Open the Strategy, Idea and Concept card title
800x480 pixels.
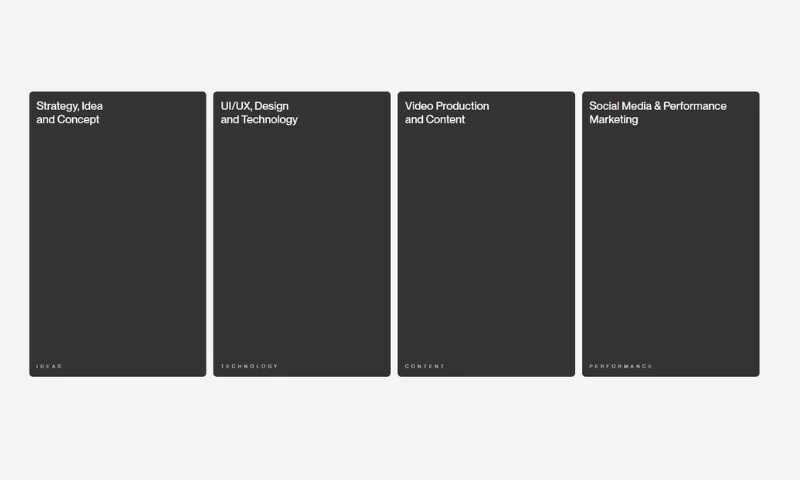[69, 113]
